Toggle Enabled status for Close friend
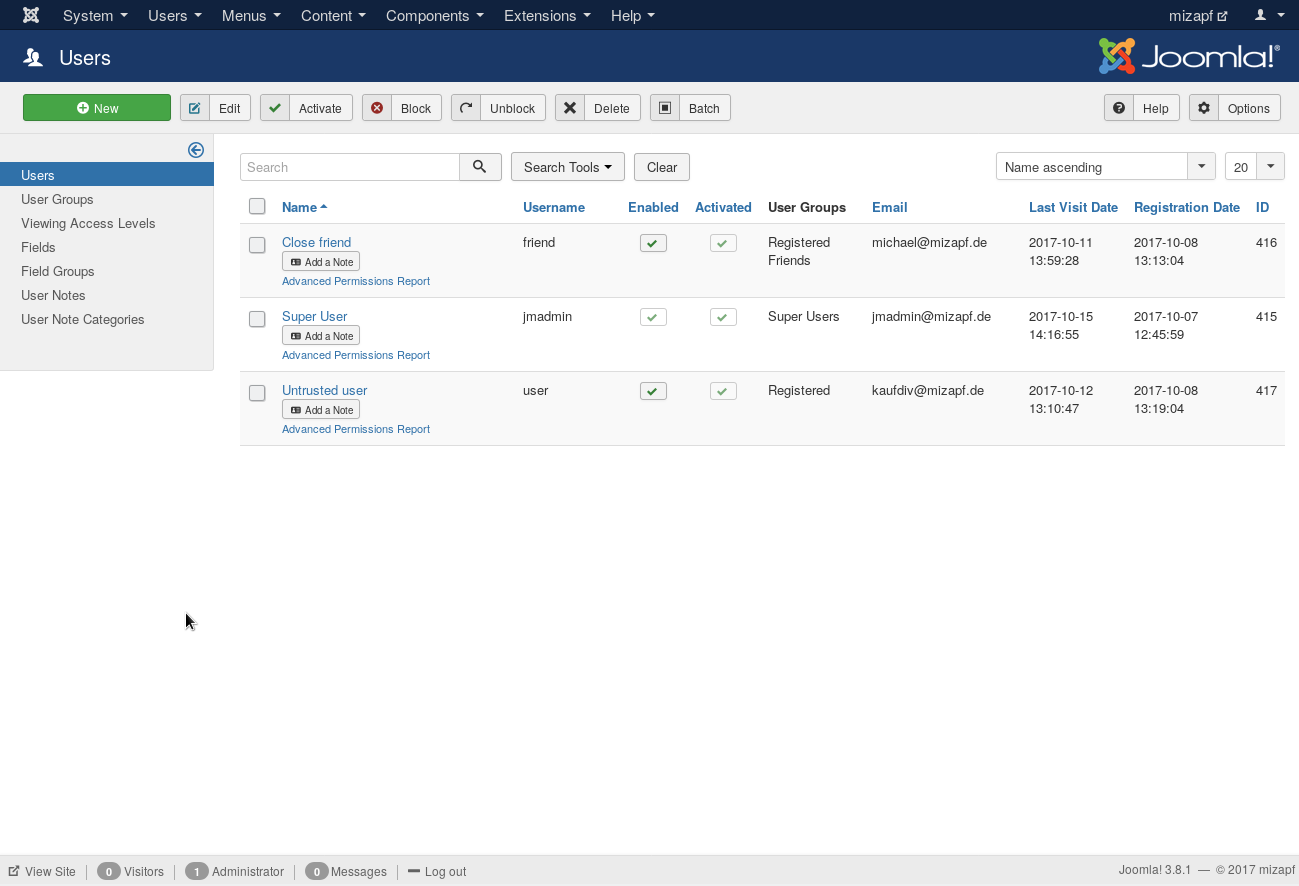This screenshot has width=1299, height=886. click(x=653, y=243)
